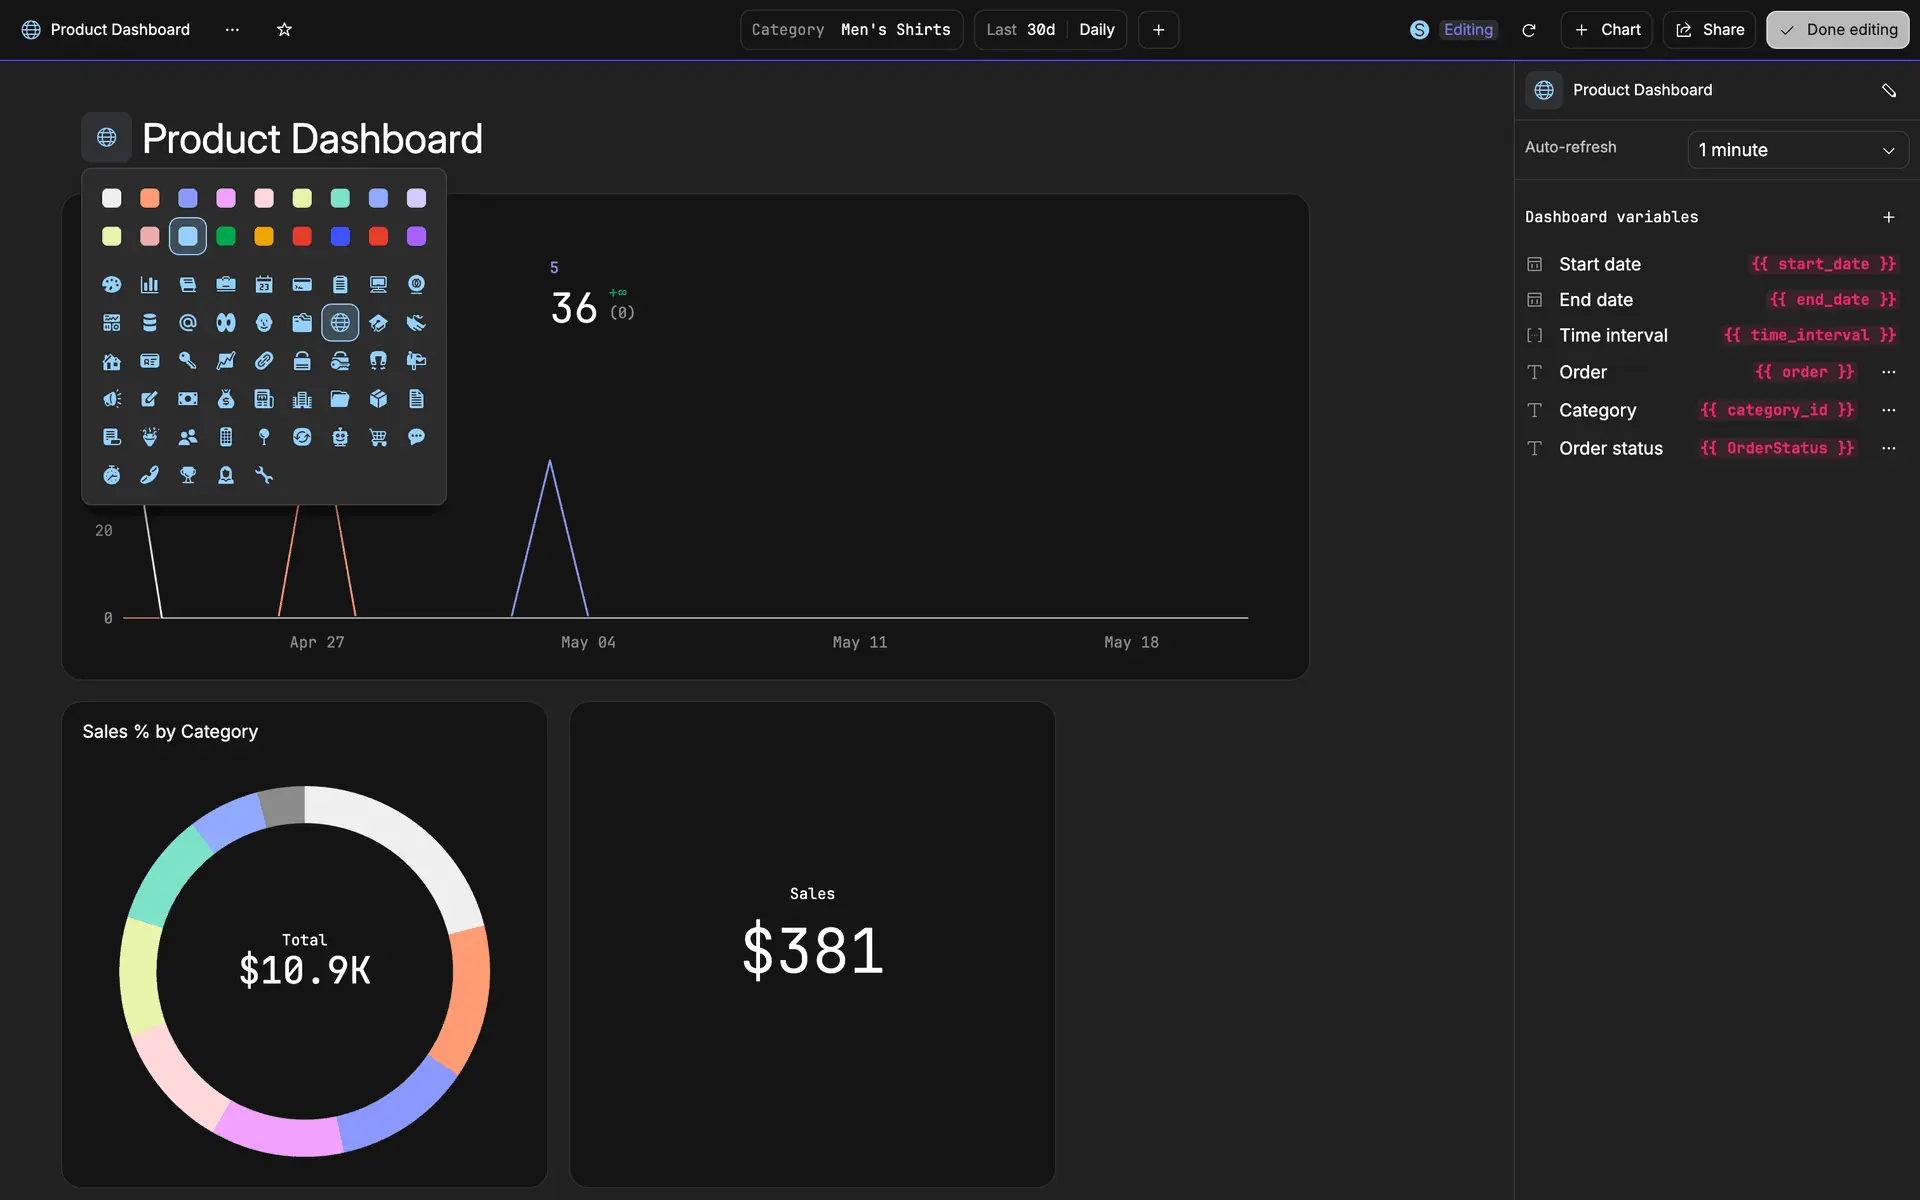Add a new dashboard variable
Screen dimensions: 1920x1200
coord(1888,217)
